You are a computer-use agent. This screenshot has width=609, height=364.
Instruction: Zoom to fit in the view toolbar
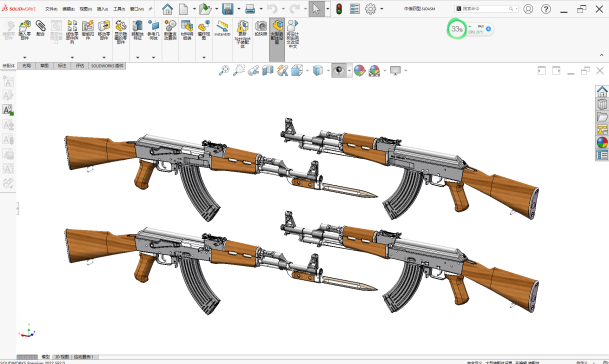point(224,70)
